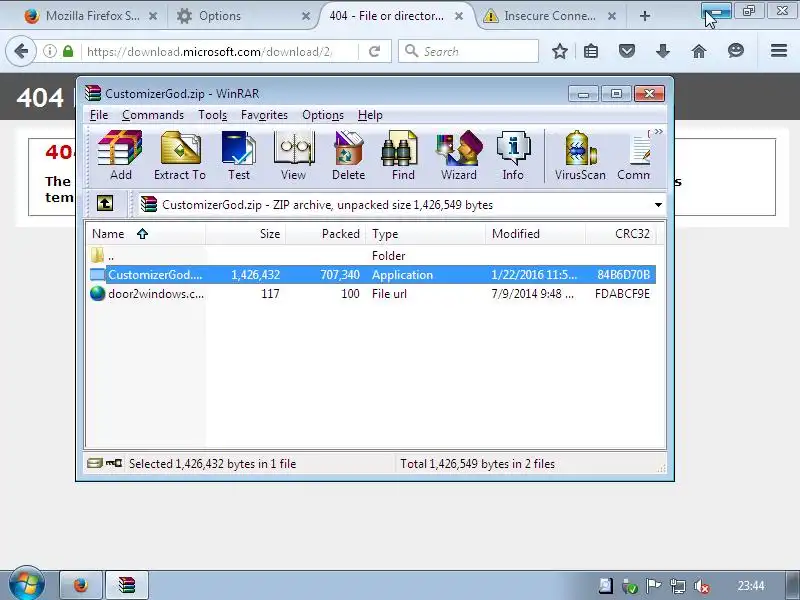Show site information icon in address bar
The height and width of the screenshot is (600, 800).
tap(49, 51)
